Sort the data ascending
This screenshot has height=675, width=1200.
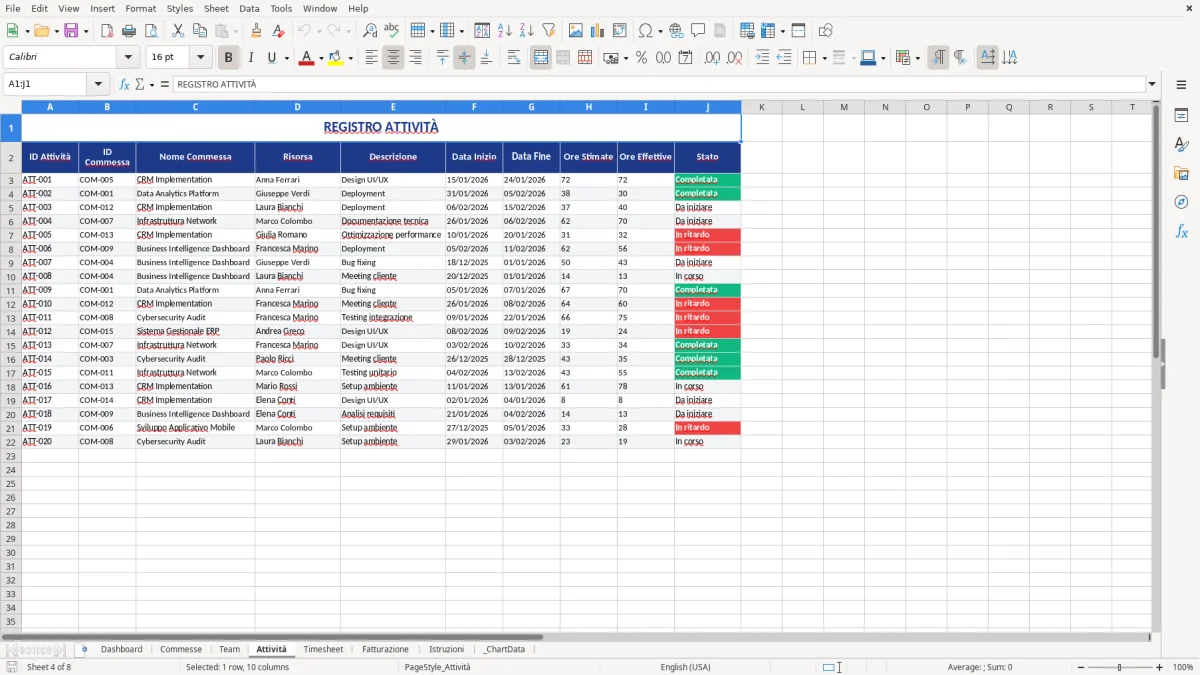[x=503, y=30]
